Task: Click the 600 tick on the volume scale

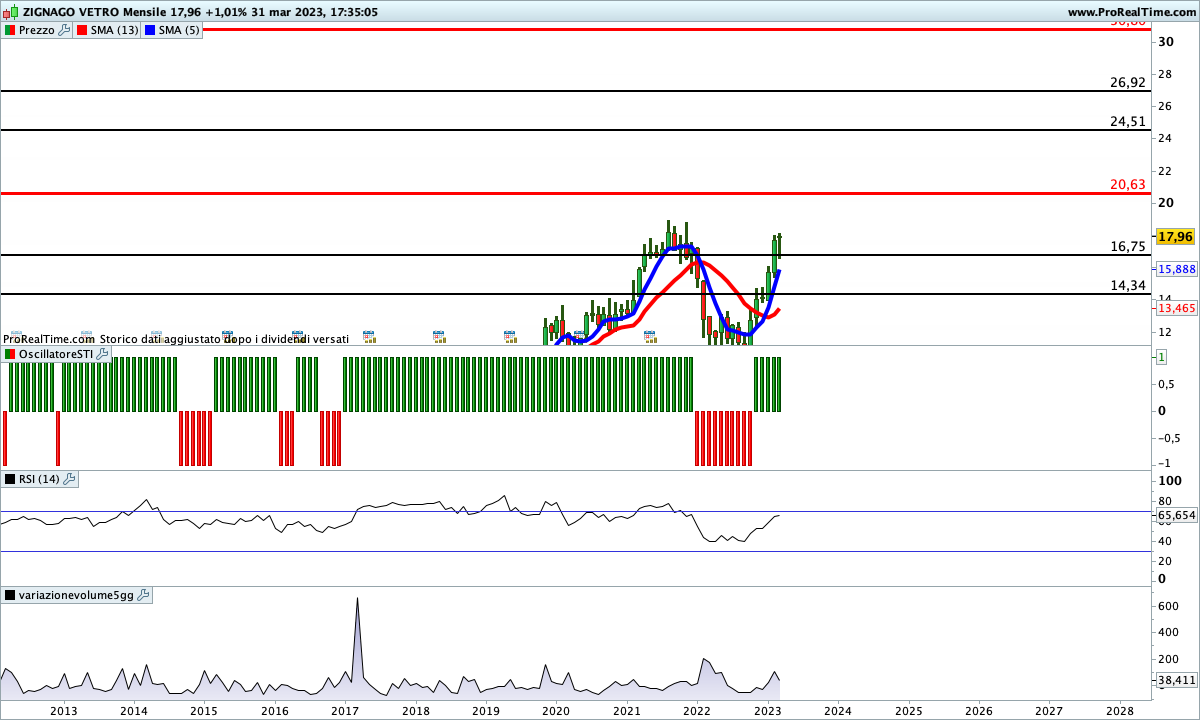Action: click(1169, 606)
